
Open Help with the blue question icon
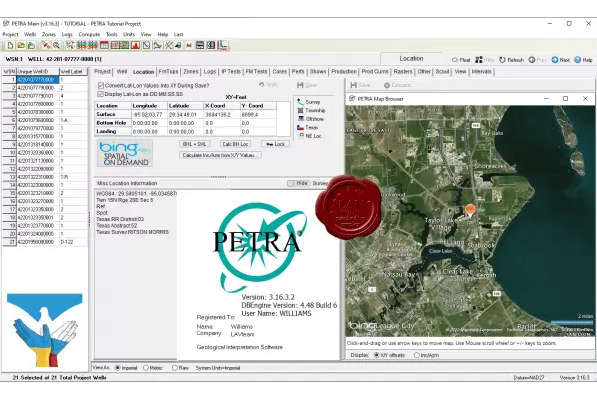578,60
